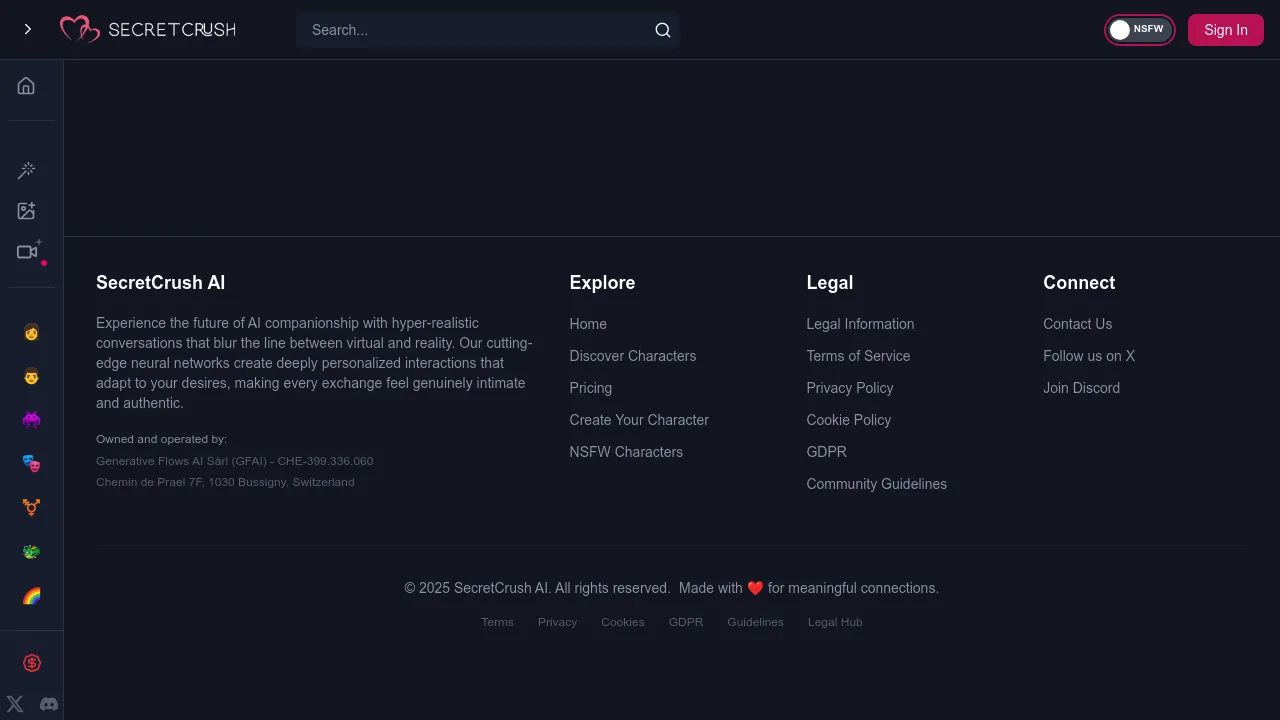The height and width of the screenshot is (720, 1280).
Task: Expand the sidebar with the chevron arrow
Action: coord(27,30)
